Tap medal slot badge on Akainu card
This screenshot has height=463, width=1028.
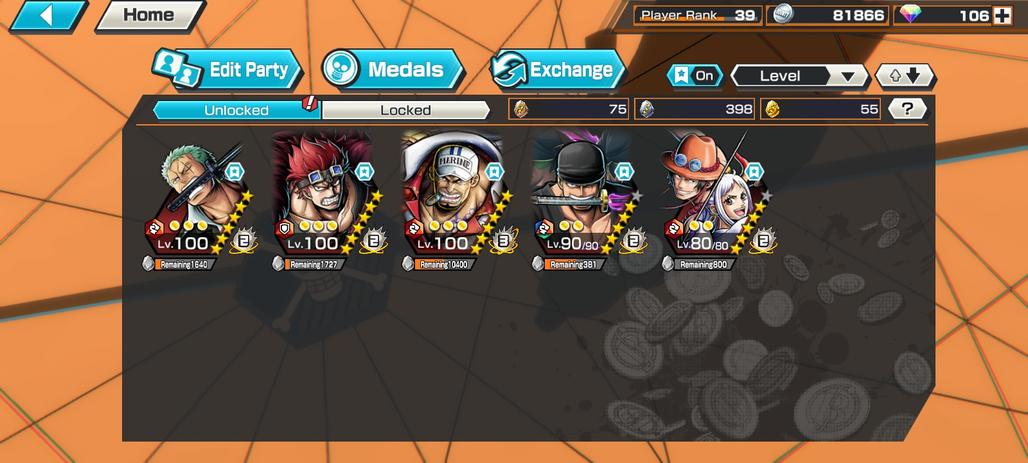pyautogui.click(x=504, y=239)
